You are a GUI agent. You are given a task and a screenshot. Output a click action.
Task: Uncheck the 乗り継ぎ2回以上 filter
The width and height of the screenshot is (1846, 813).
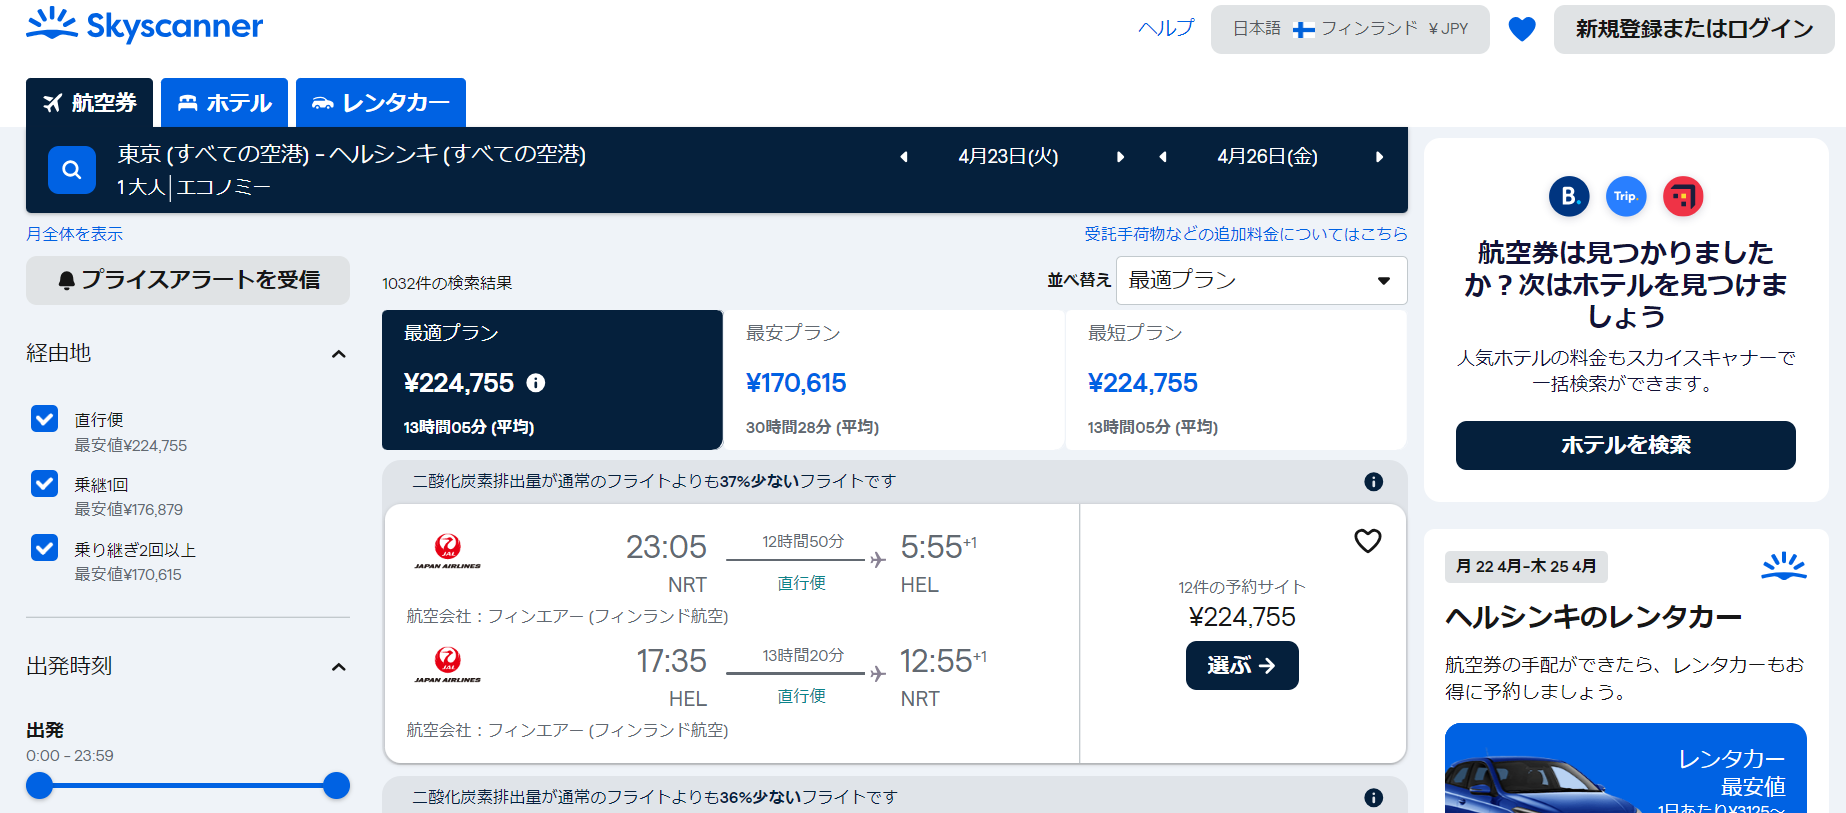coord(45,548)
